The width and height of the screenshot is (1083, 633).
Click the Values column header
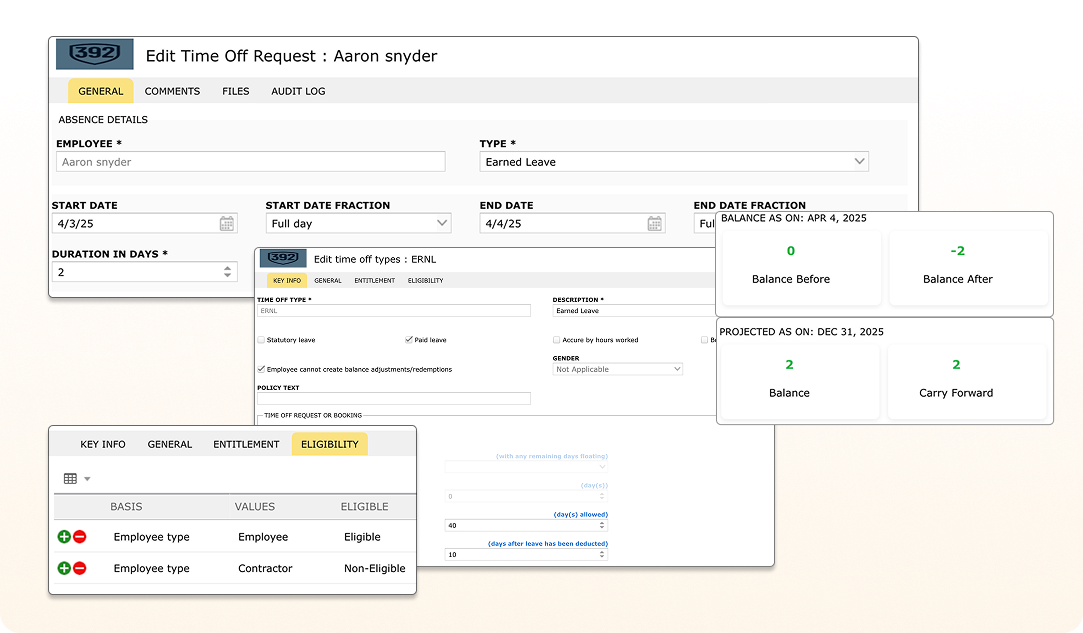pyautogui.click(x=255, y=507)
